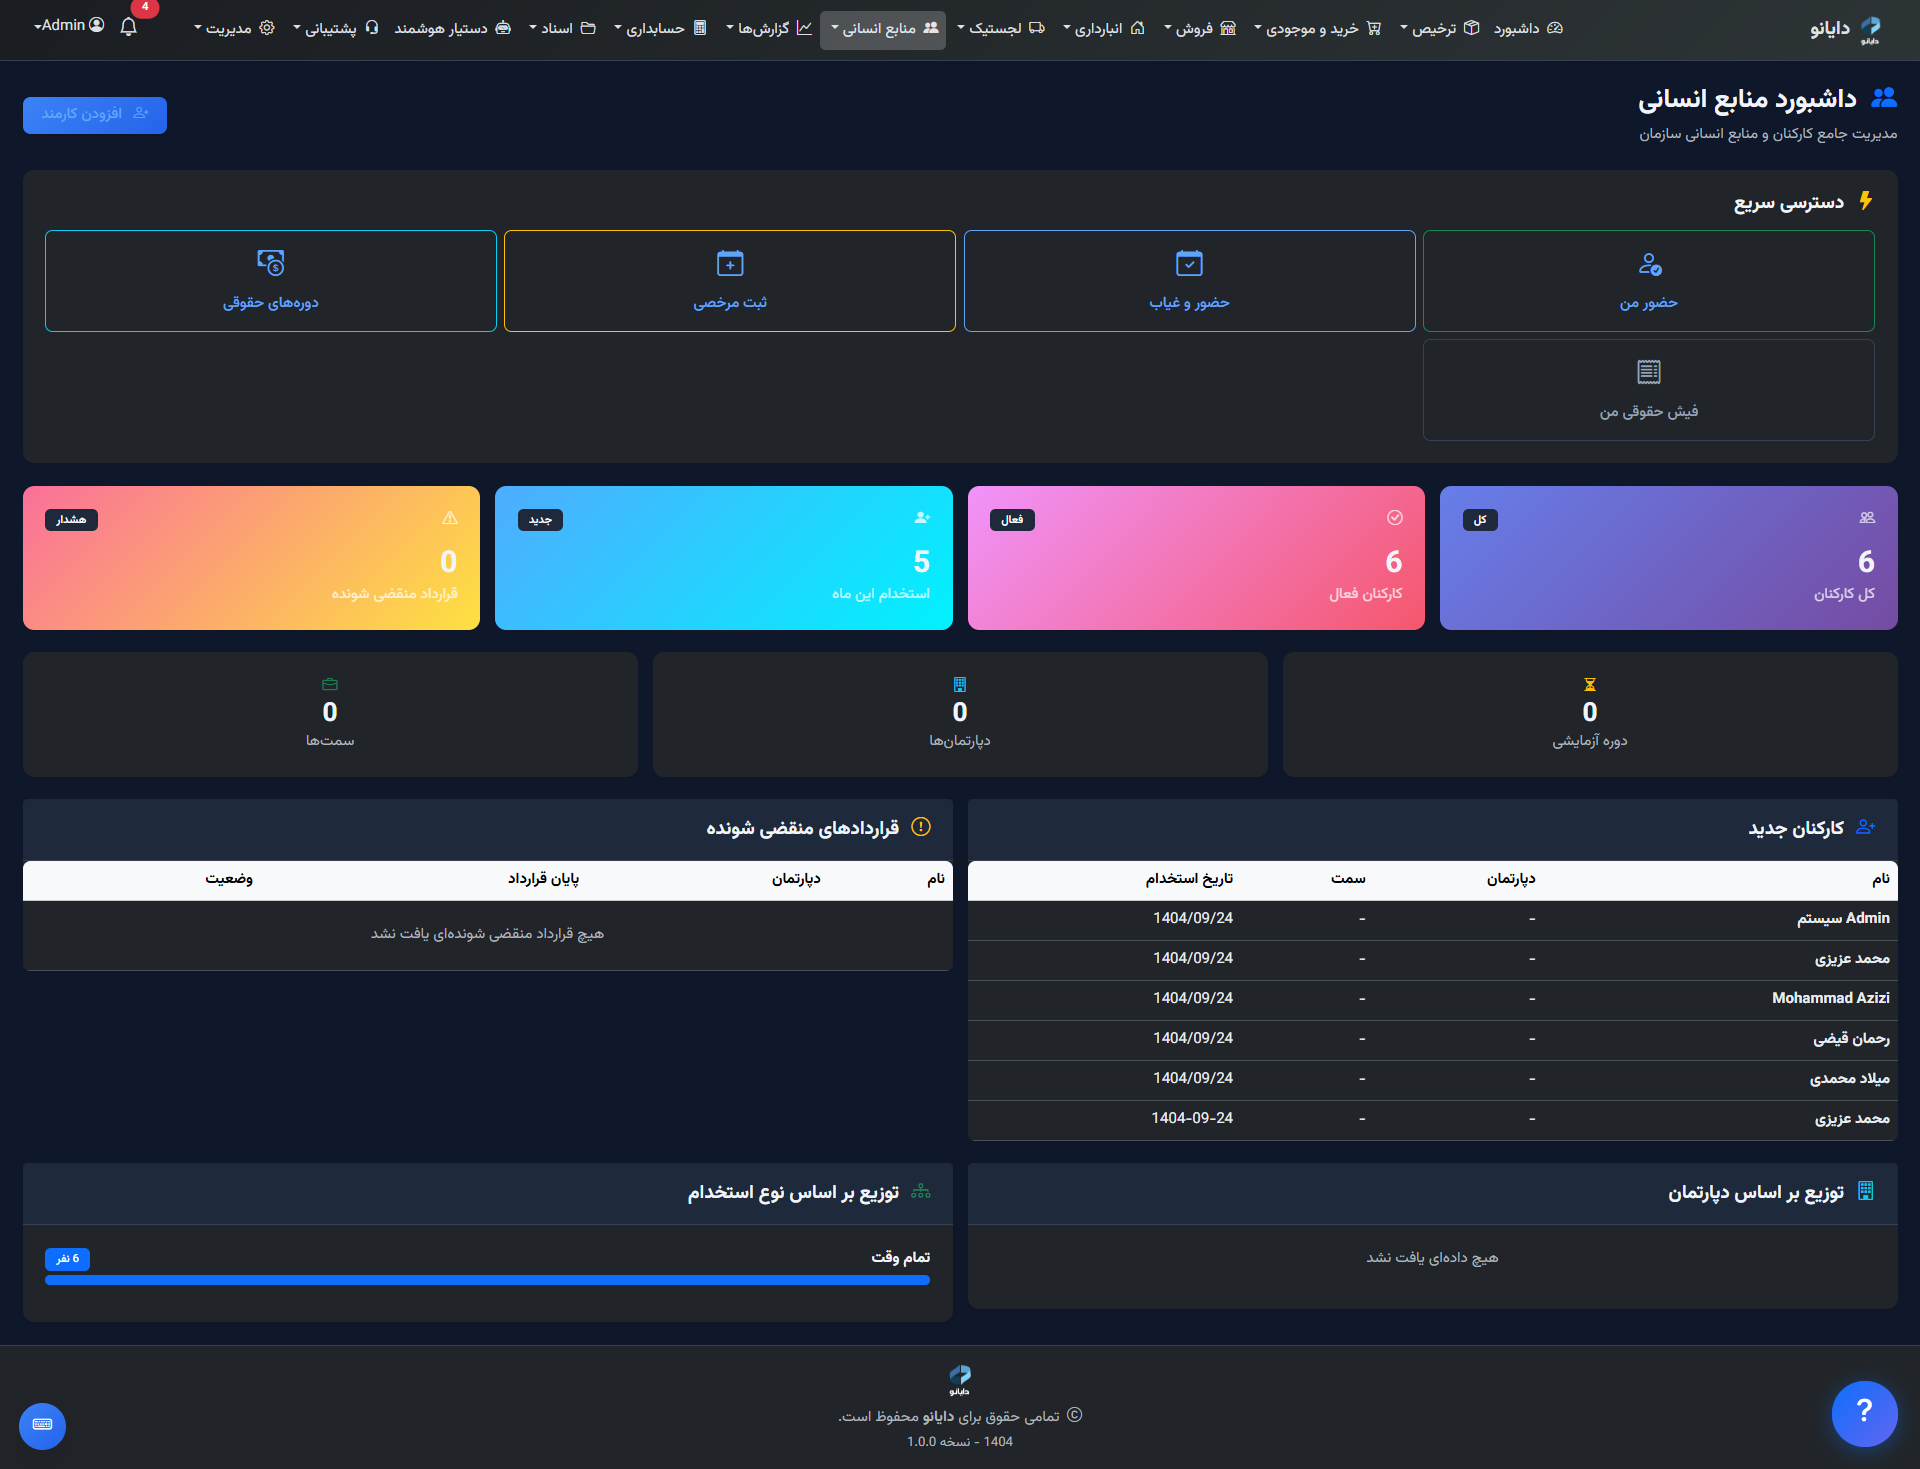Open the حضور و غیاب quick access card
1920x1469 pixels.
pos(1189,281)
